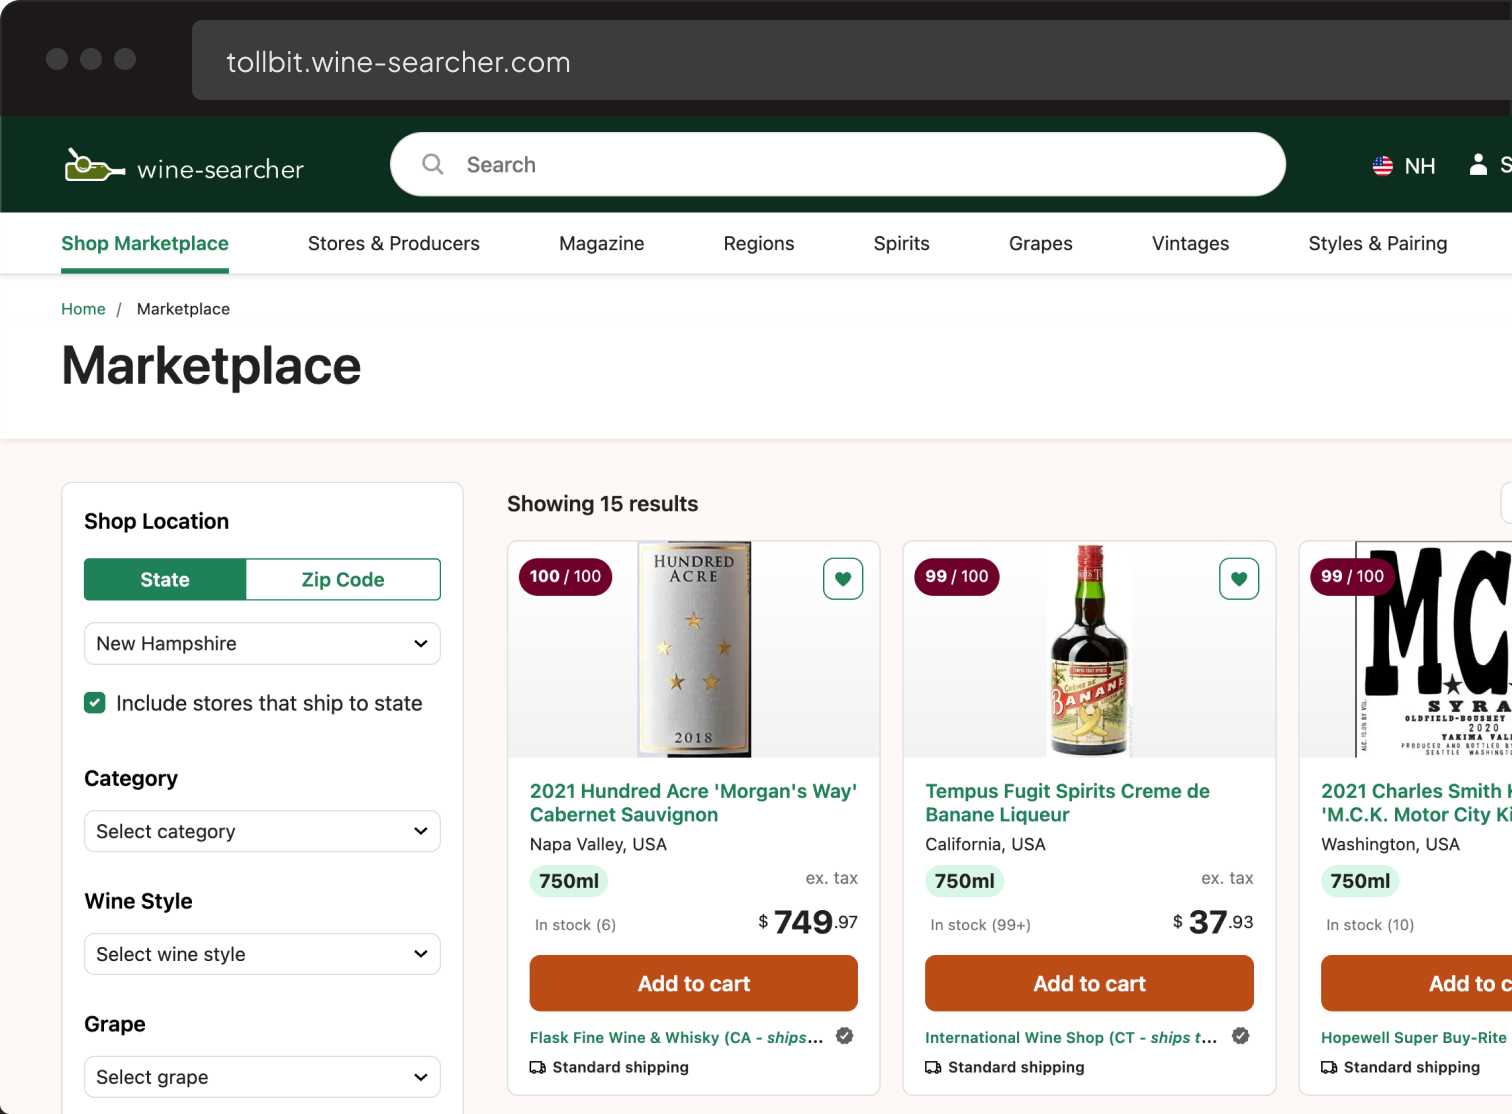Select the State location toggle
Image resolution: width=1512 pixels, height=1114 pixels.
[165, 580]
